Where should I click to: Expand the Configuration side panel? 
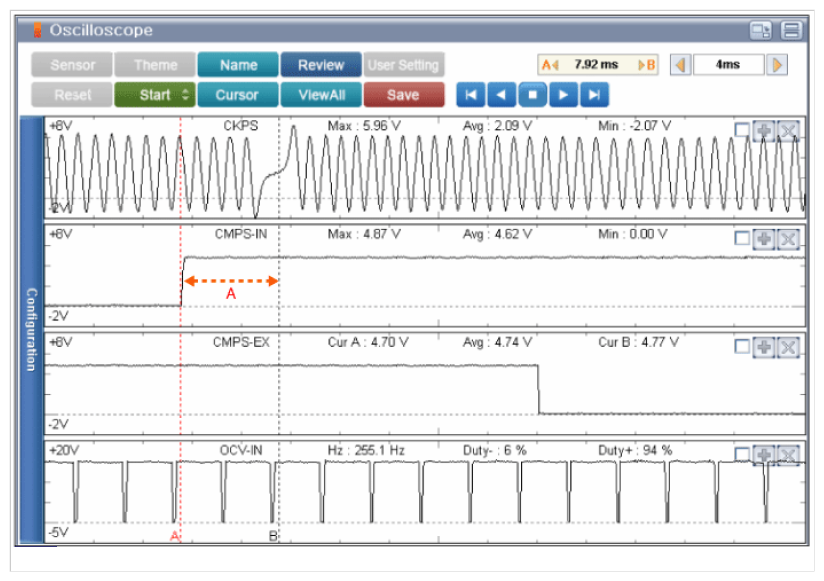coord(32,330)
